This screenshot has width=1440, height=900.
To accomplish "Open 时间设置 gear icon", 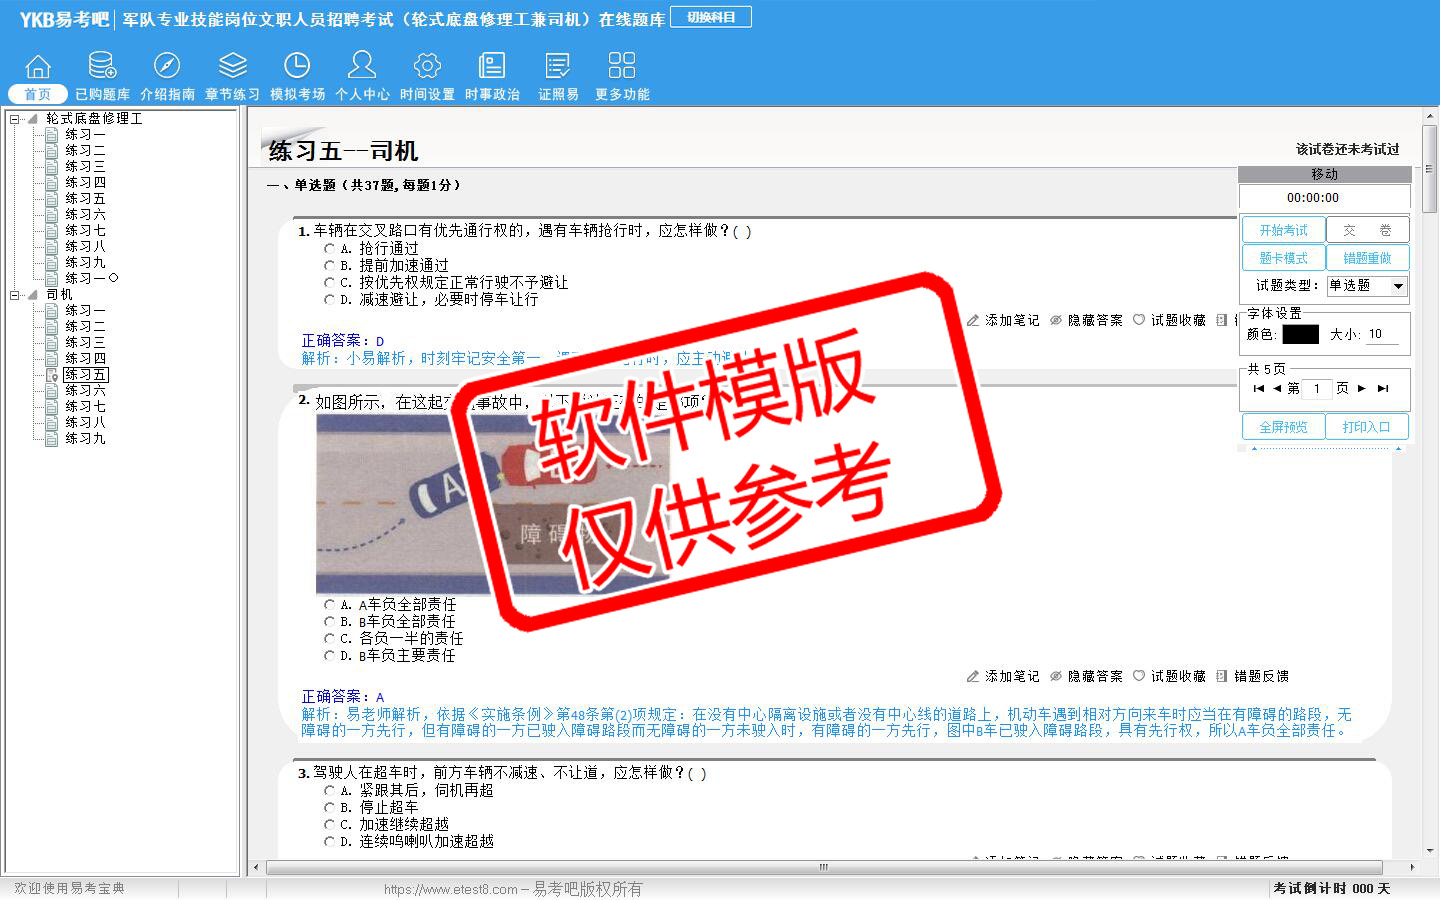I will coord(427,67).
